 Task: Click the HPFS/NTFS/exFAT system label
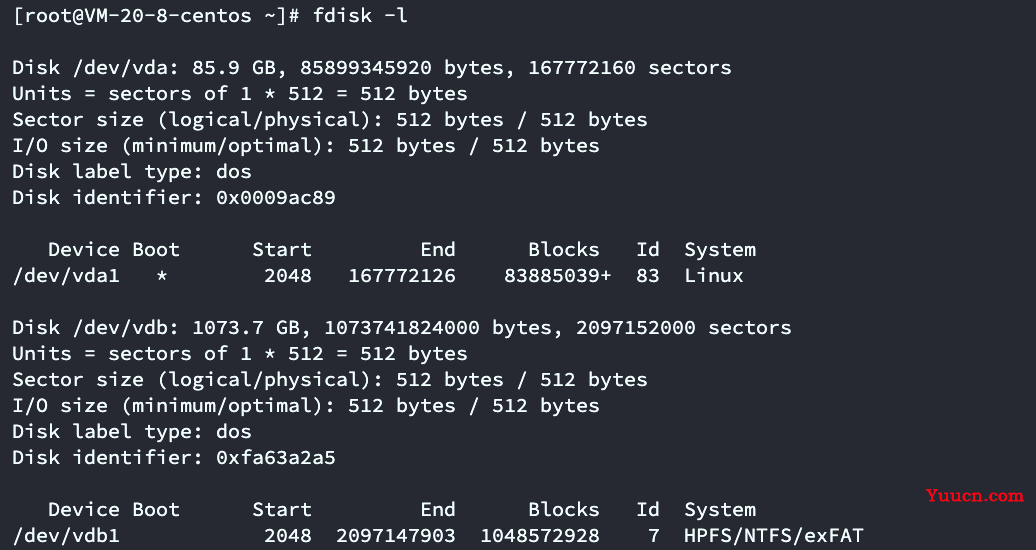tap(774, 535)
